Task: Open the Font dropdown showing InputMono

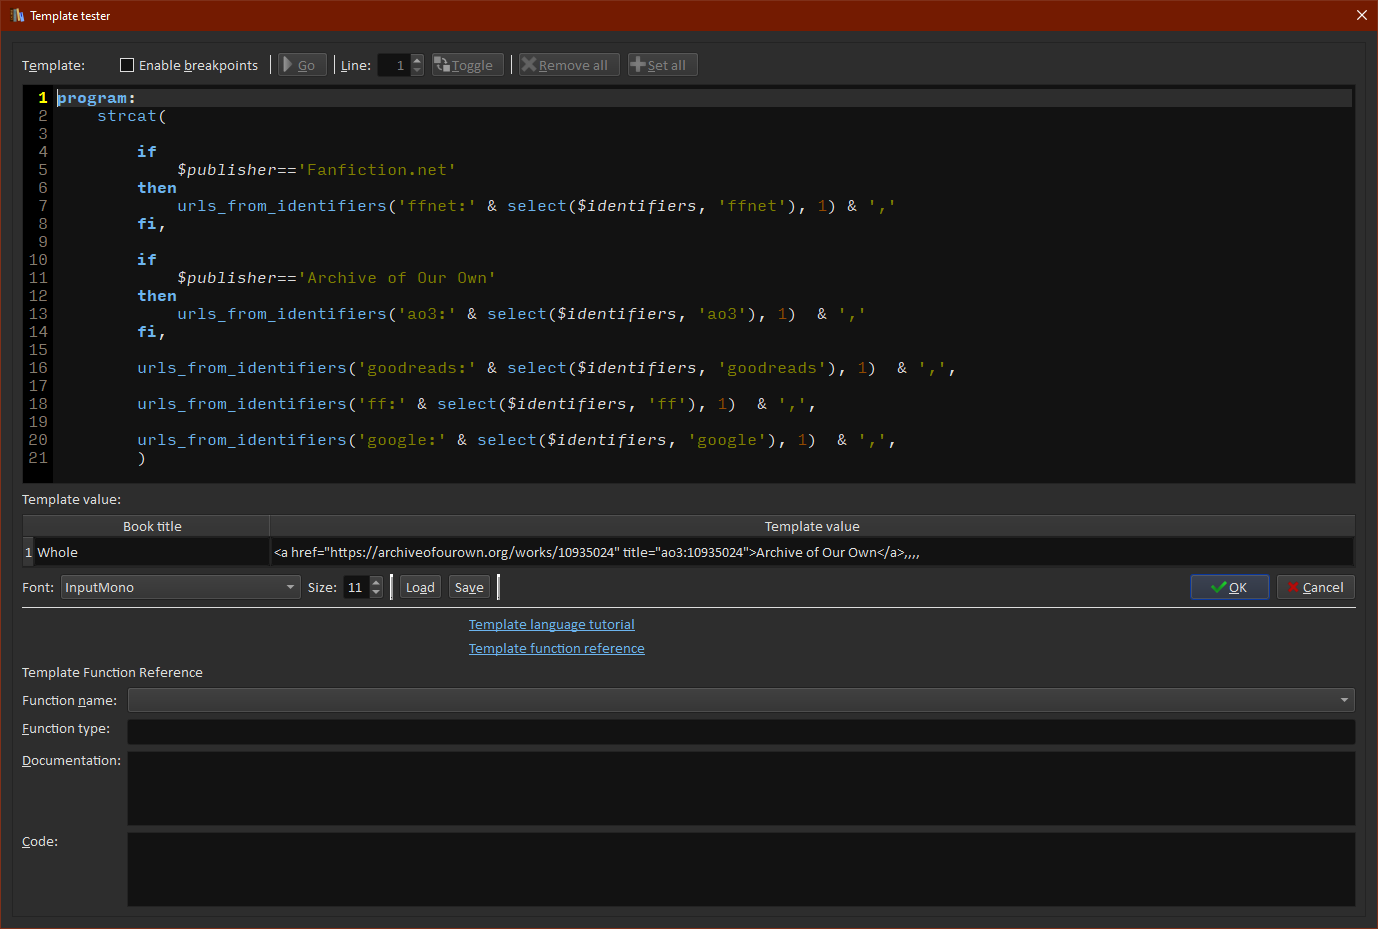Action: [180, 587]
